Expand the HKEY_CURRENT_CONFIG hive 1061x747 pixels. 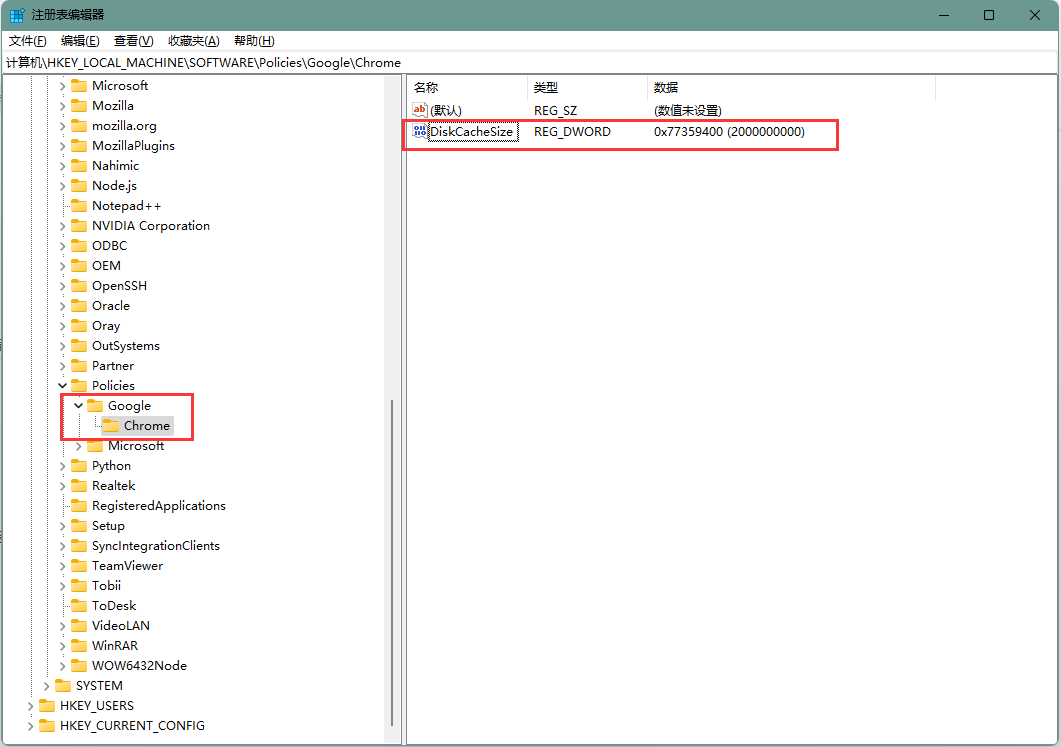coord(30,726)
